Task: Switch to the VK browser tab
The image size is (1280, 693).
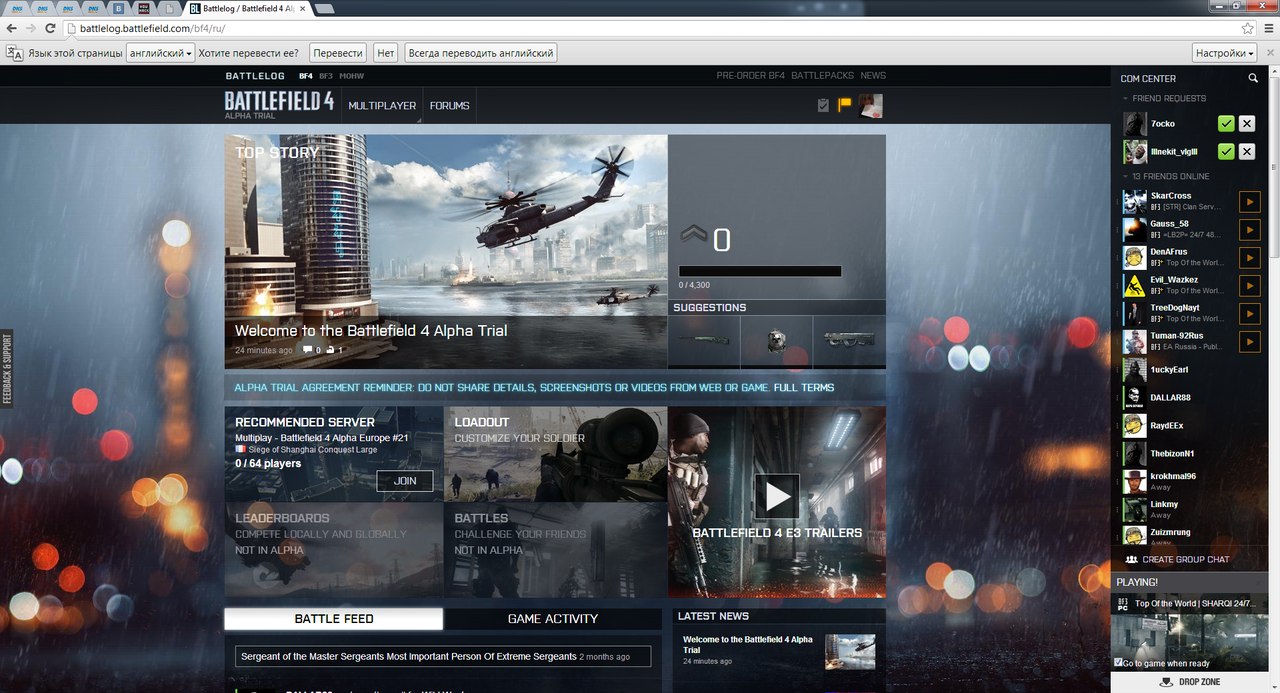Action: [x=120, y=8]
